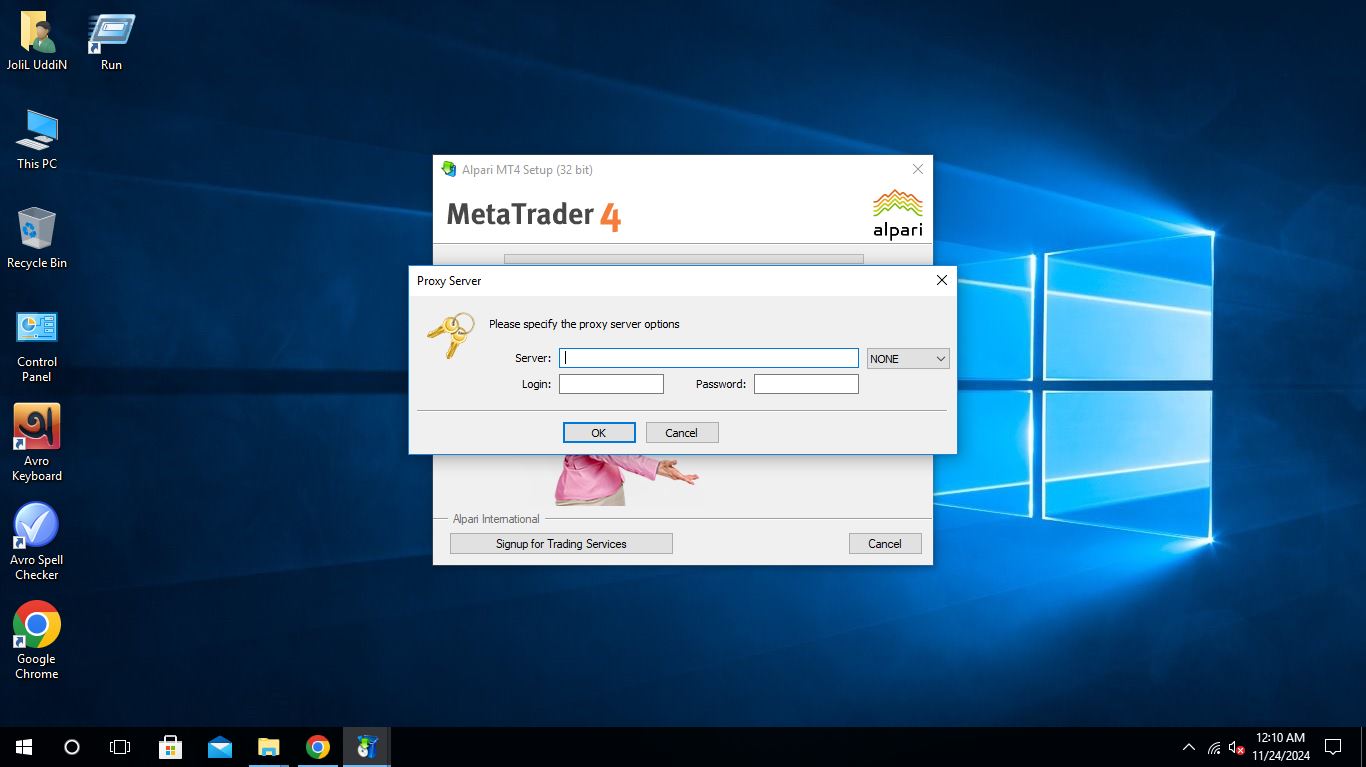Confirm proxy settings with OK

coord(599,433)
